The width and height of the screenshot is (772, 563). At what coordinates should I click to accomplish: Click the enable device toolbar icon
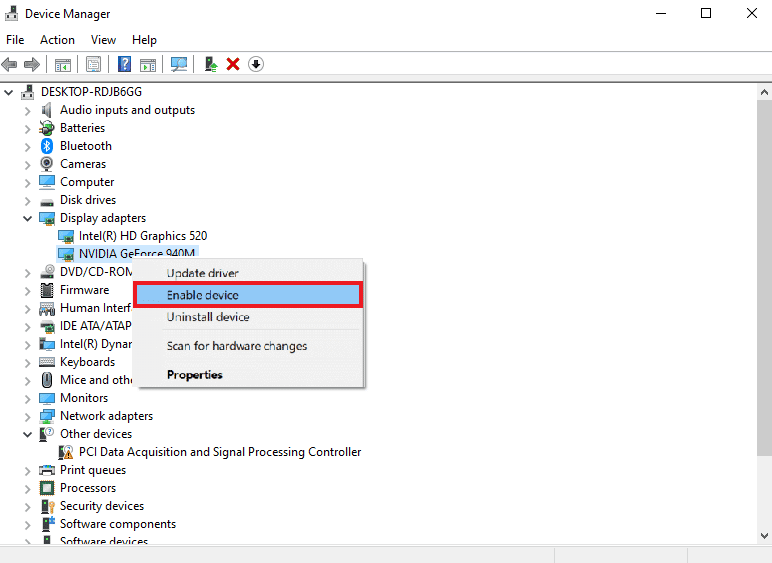coord(211,64)
